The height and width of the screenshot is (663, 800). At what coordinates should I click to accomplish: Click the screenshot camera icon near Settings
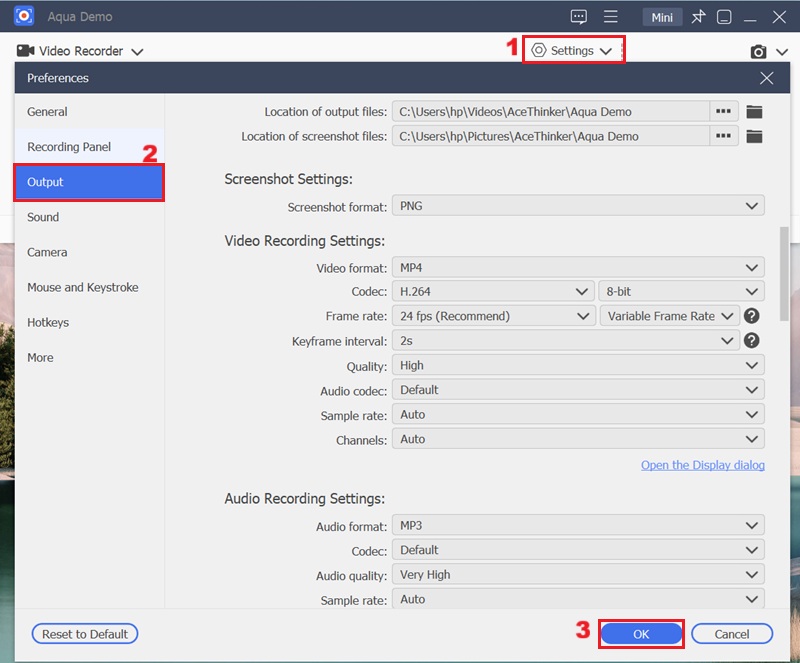pyautogui.click(x=757, y=50)
